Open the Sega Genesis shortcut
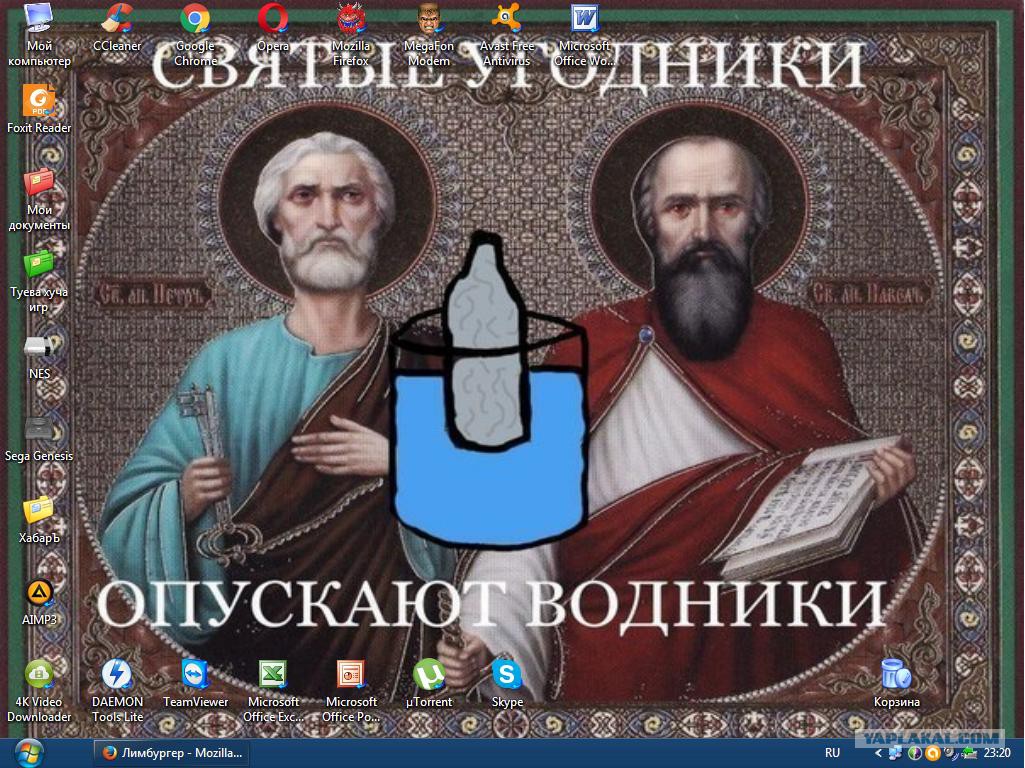Screen dimensions: 1025x768 click(39, 438)
